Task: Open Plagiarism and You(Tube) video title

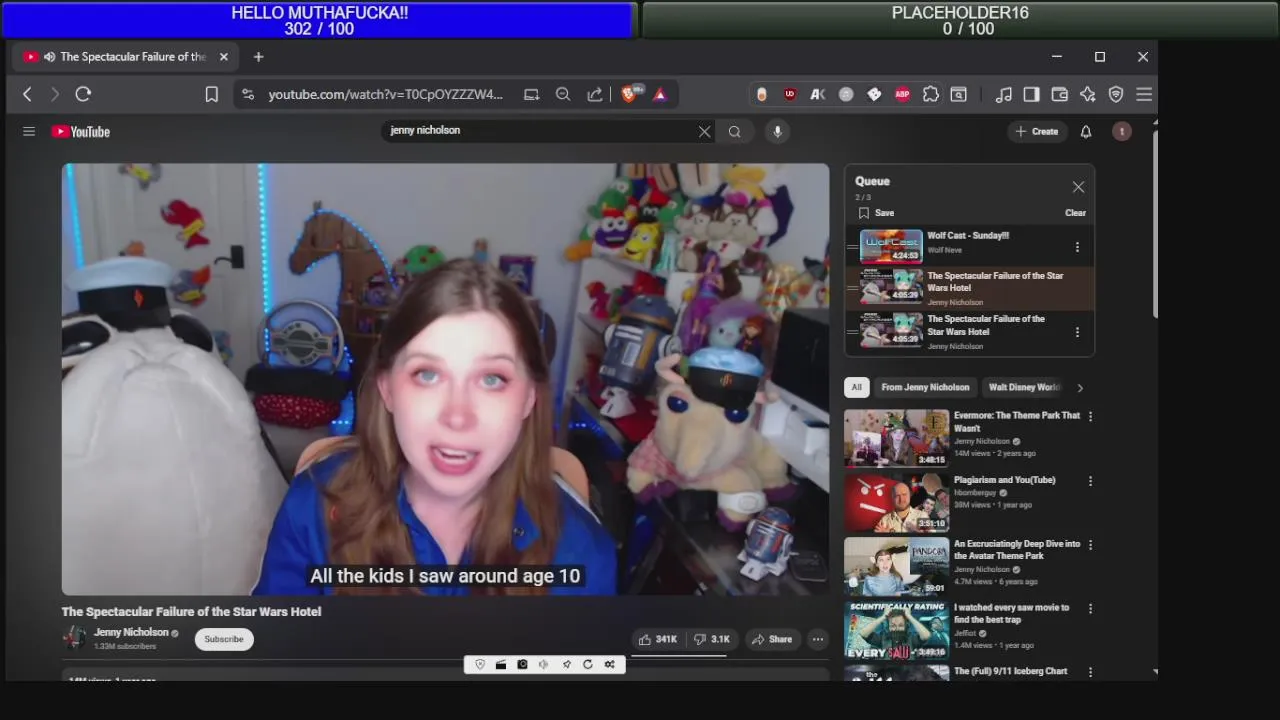Action: [1004, 480]
